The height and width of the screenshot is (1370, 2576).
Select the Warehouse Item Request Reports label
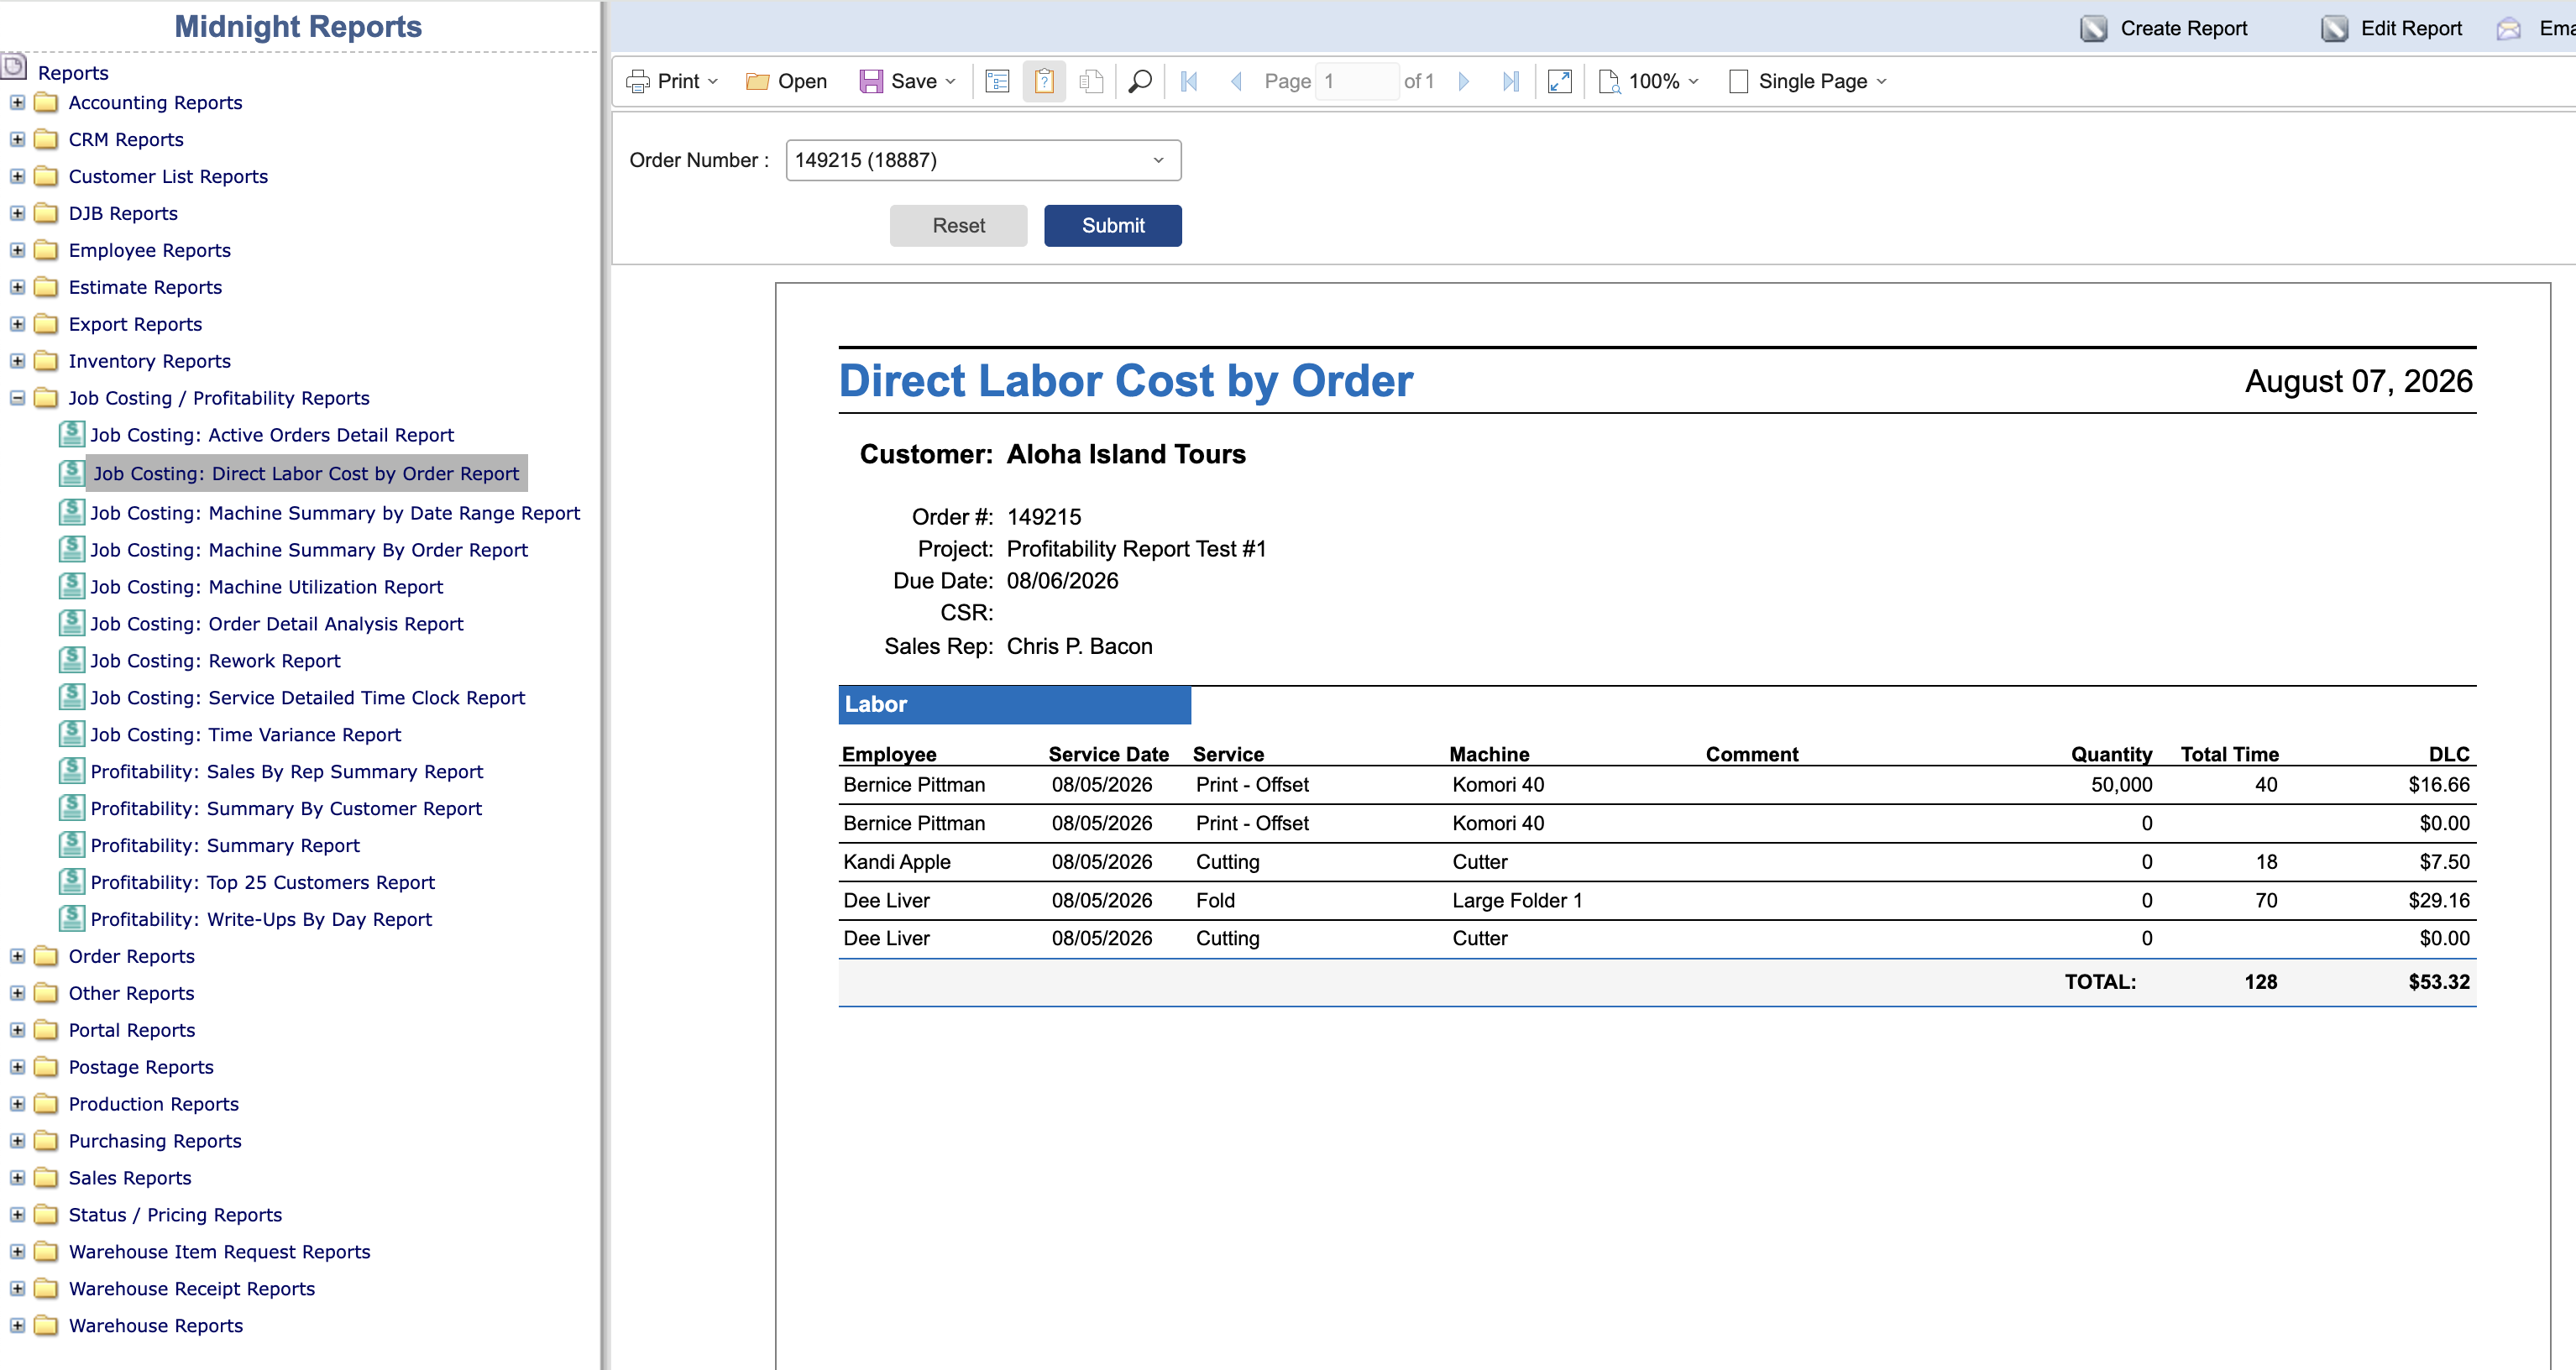click(219, 1252)
